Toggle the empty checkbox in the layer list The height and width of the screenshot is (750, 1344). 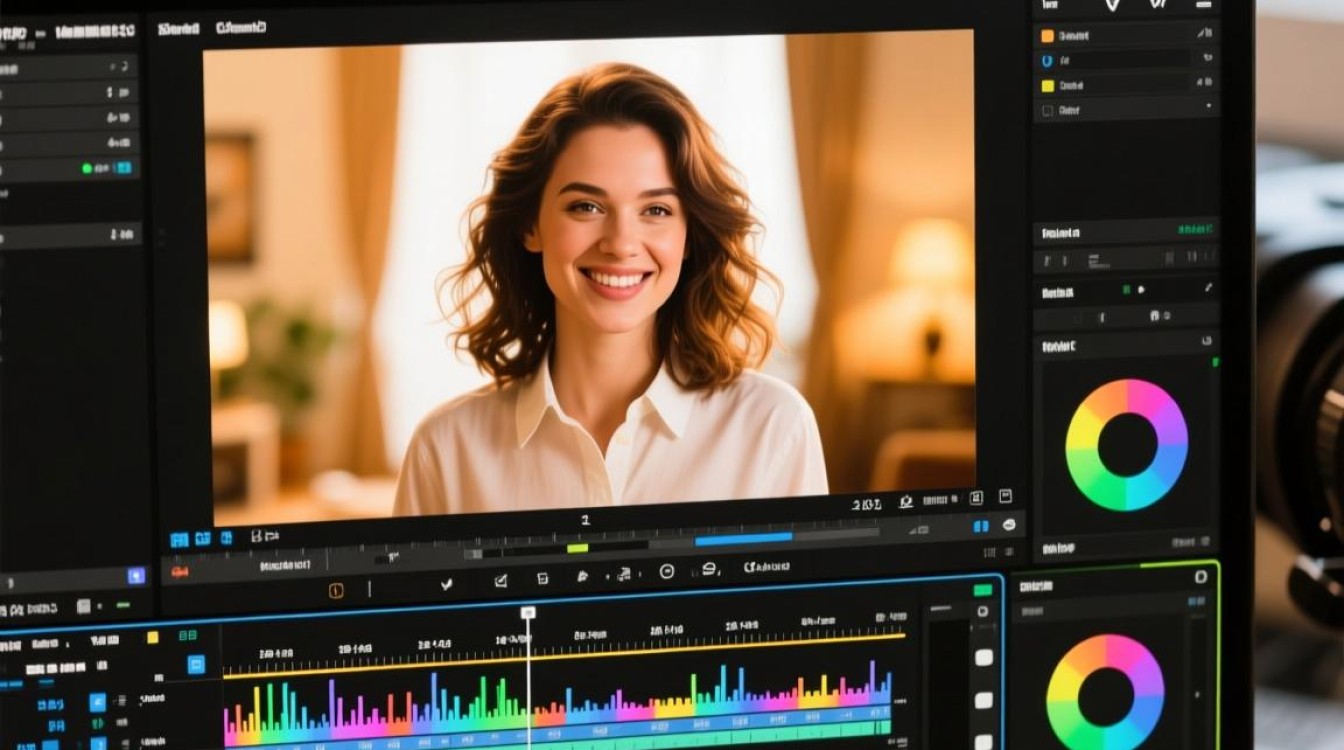[1047, 111]
